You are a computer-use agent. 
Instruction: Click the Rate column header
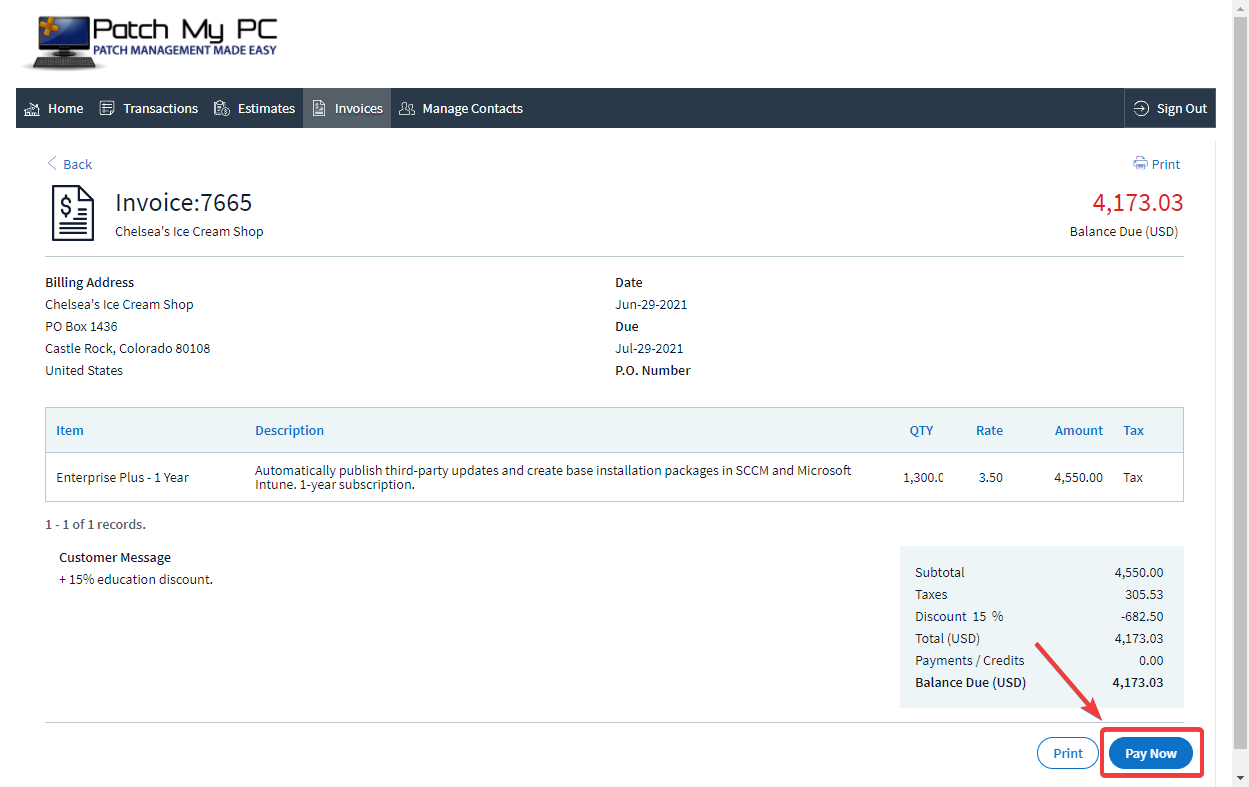tap(990, 430)
